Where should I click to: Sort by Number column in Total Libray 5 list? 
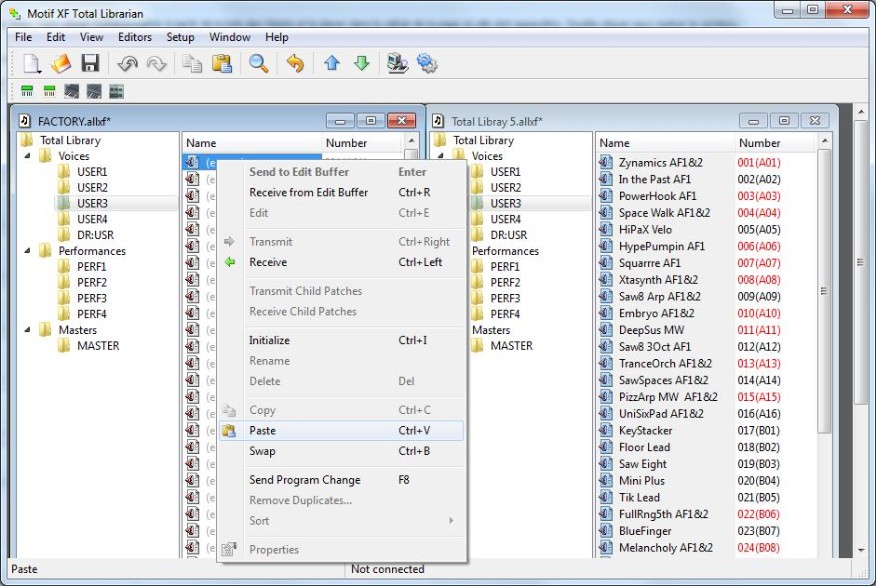coord(776,143)
